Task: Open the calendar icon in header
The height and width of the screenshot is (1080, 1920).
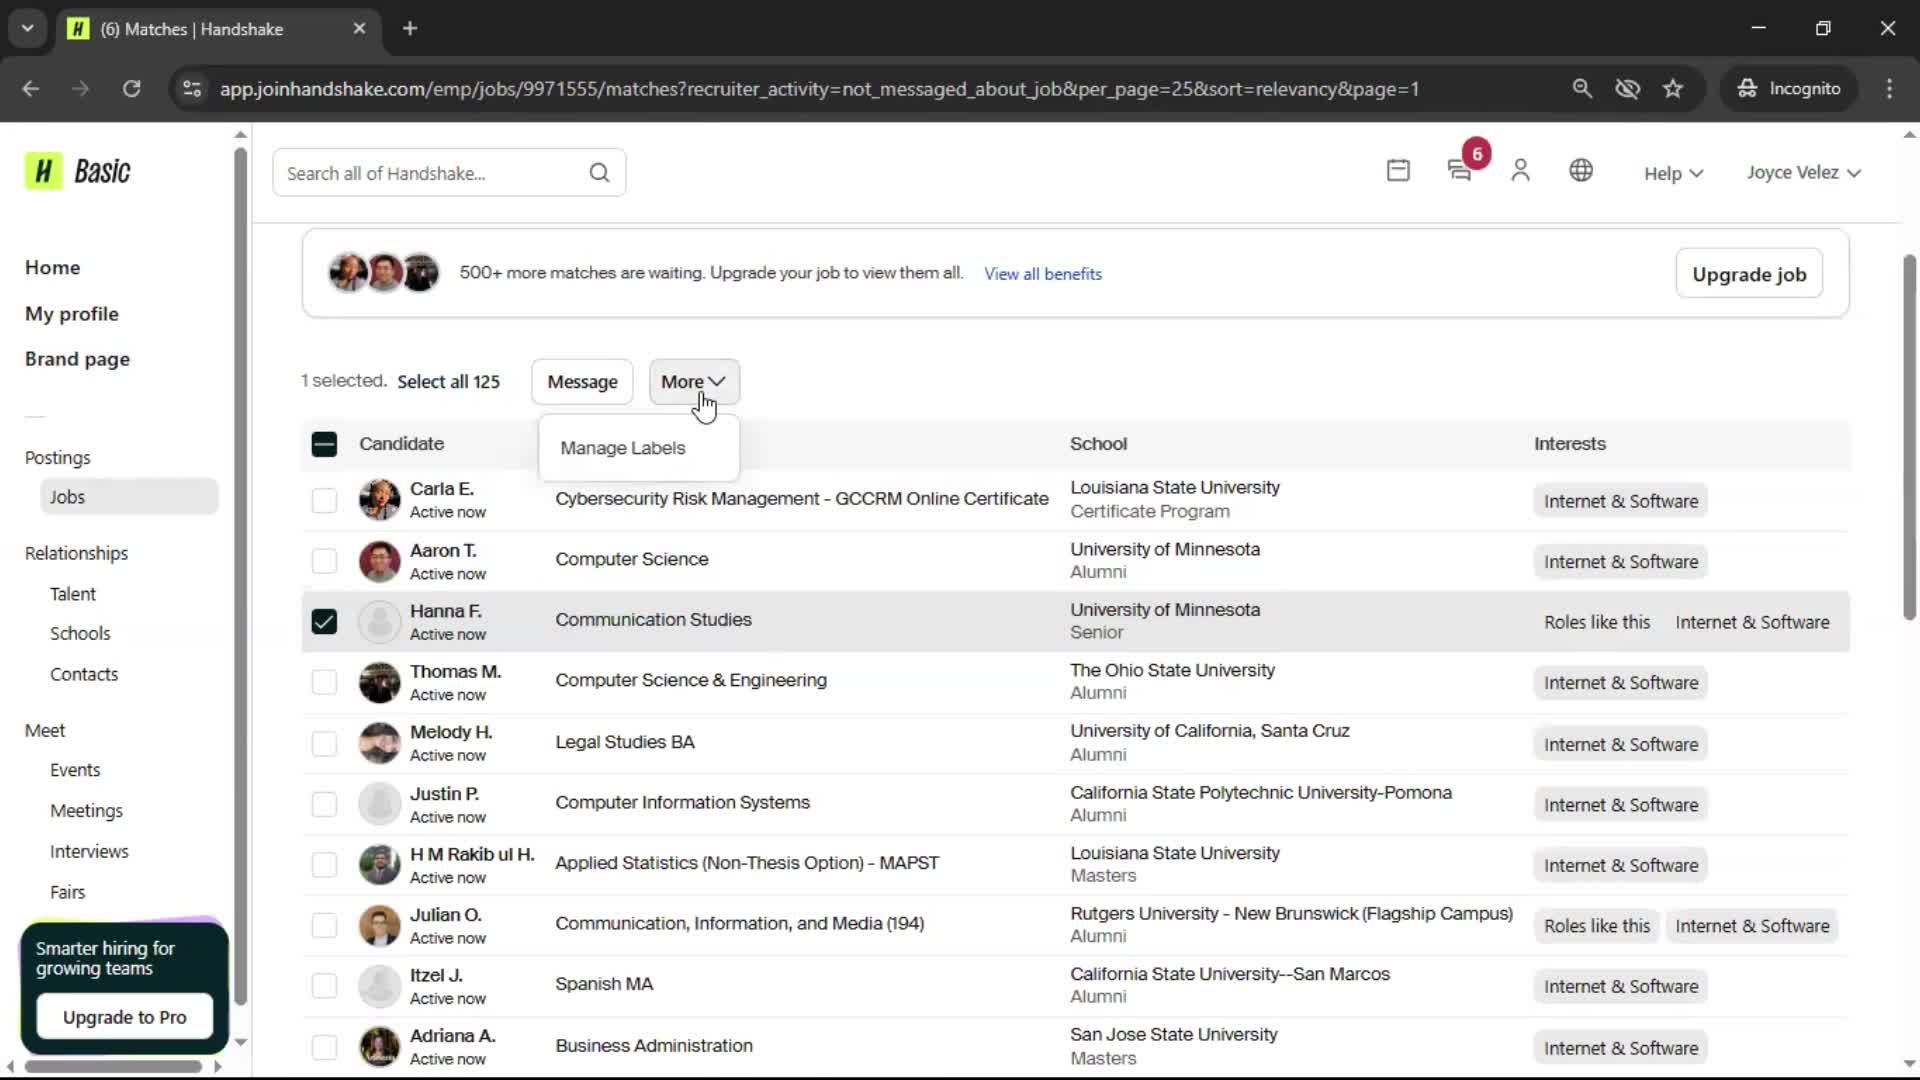Action: coord(1398,171)
